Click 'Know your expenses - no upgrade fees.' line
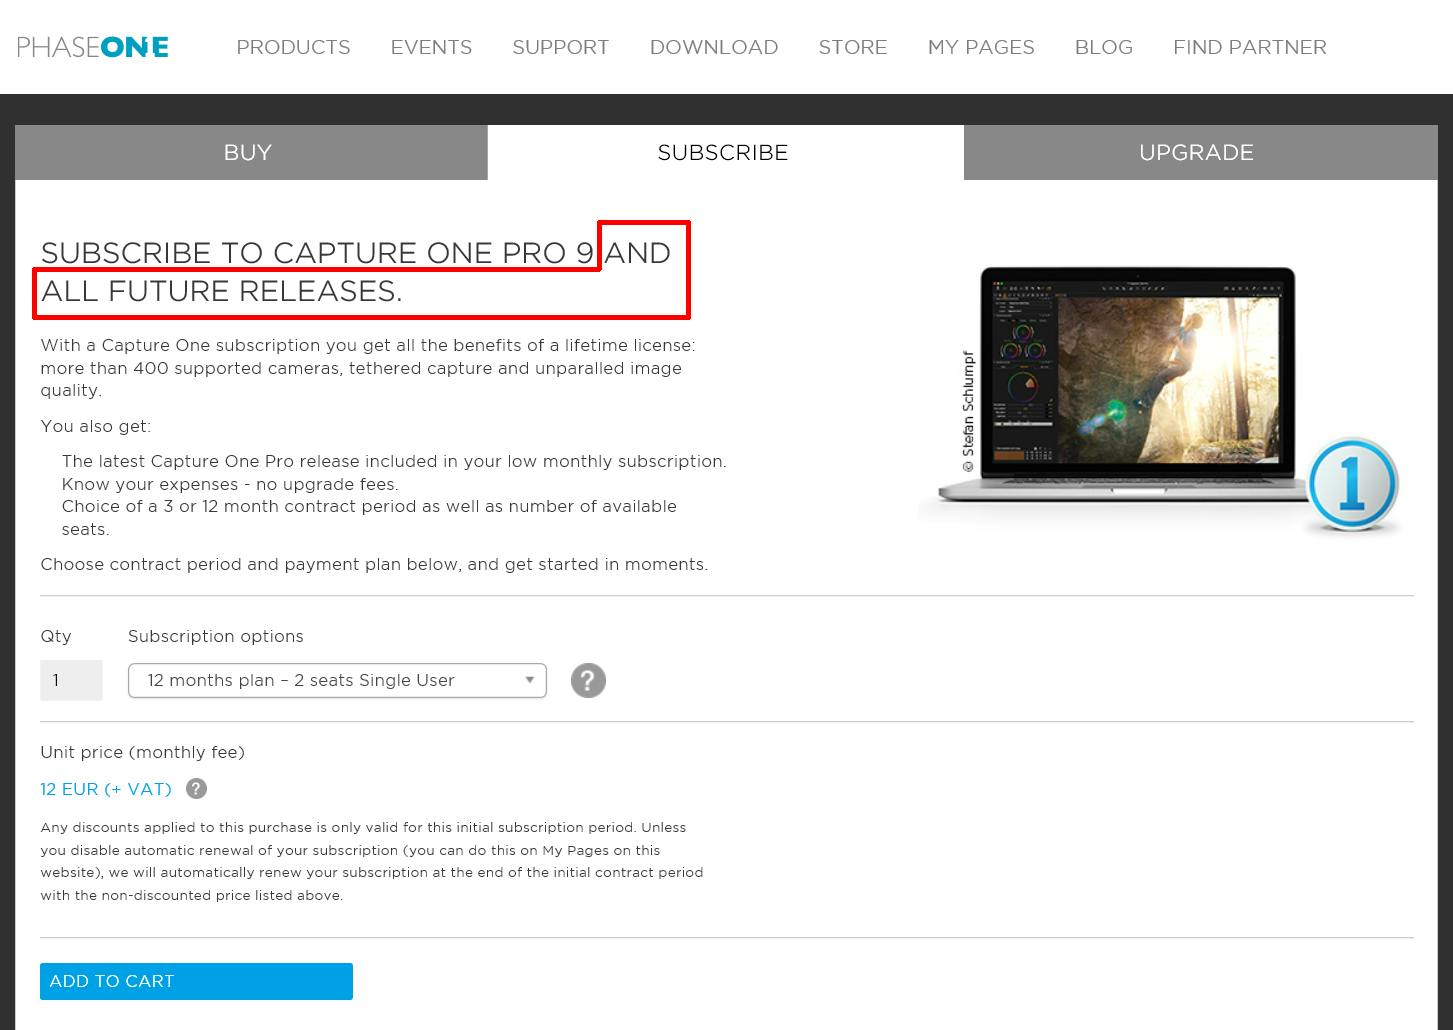Screen dimensions: 1453x1030 [x=230, y=484]
